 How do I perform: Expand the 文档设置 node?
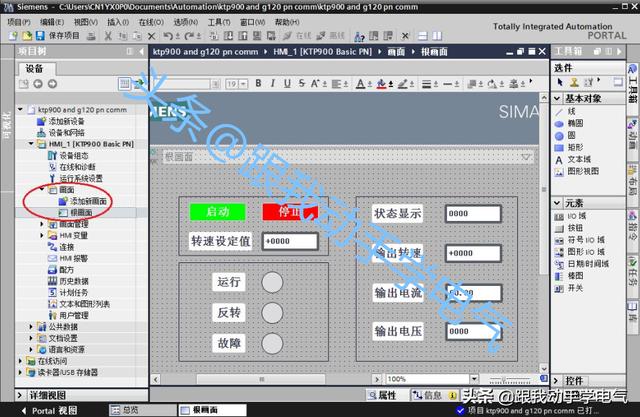tap(31, 338)
